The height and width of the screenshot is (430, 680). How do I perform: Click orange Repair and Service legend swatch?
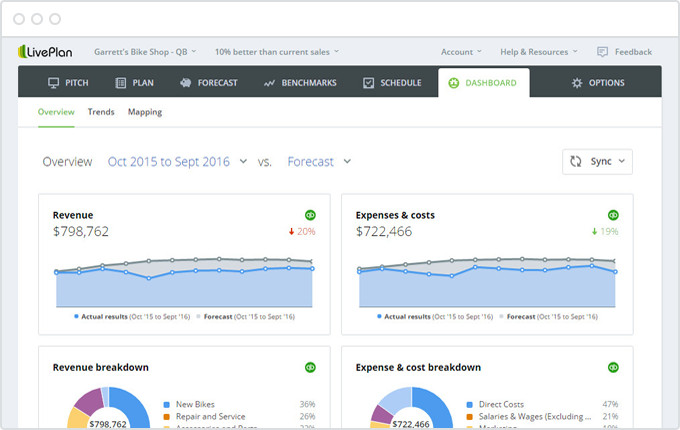[167, 417]
